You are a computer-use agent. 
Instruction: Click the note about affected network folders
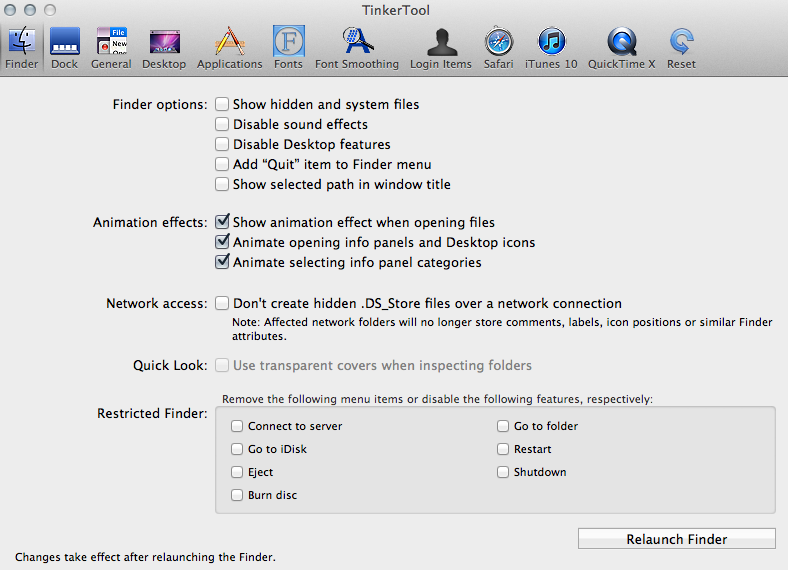[x=502, y=329]
